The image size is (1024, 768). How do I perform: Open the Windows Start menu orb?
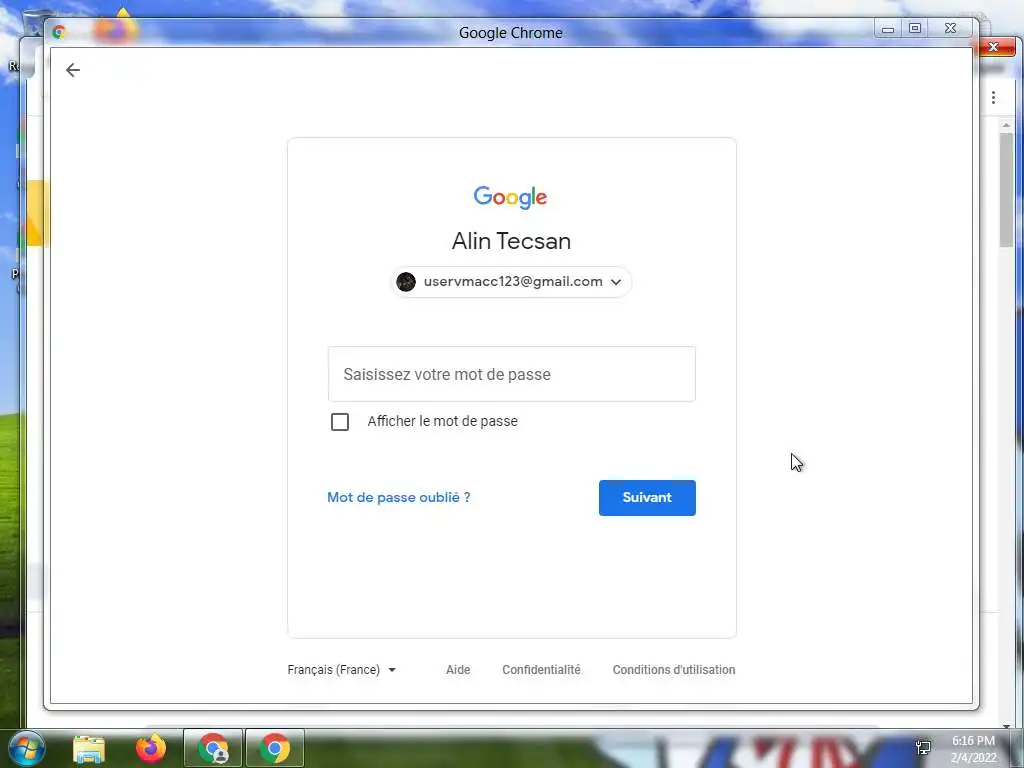pos(25,748)
